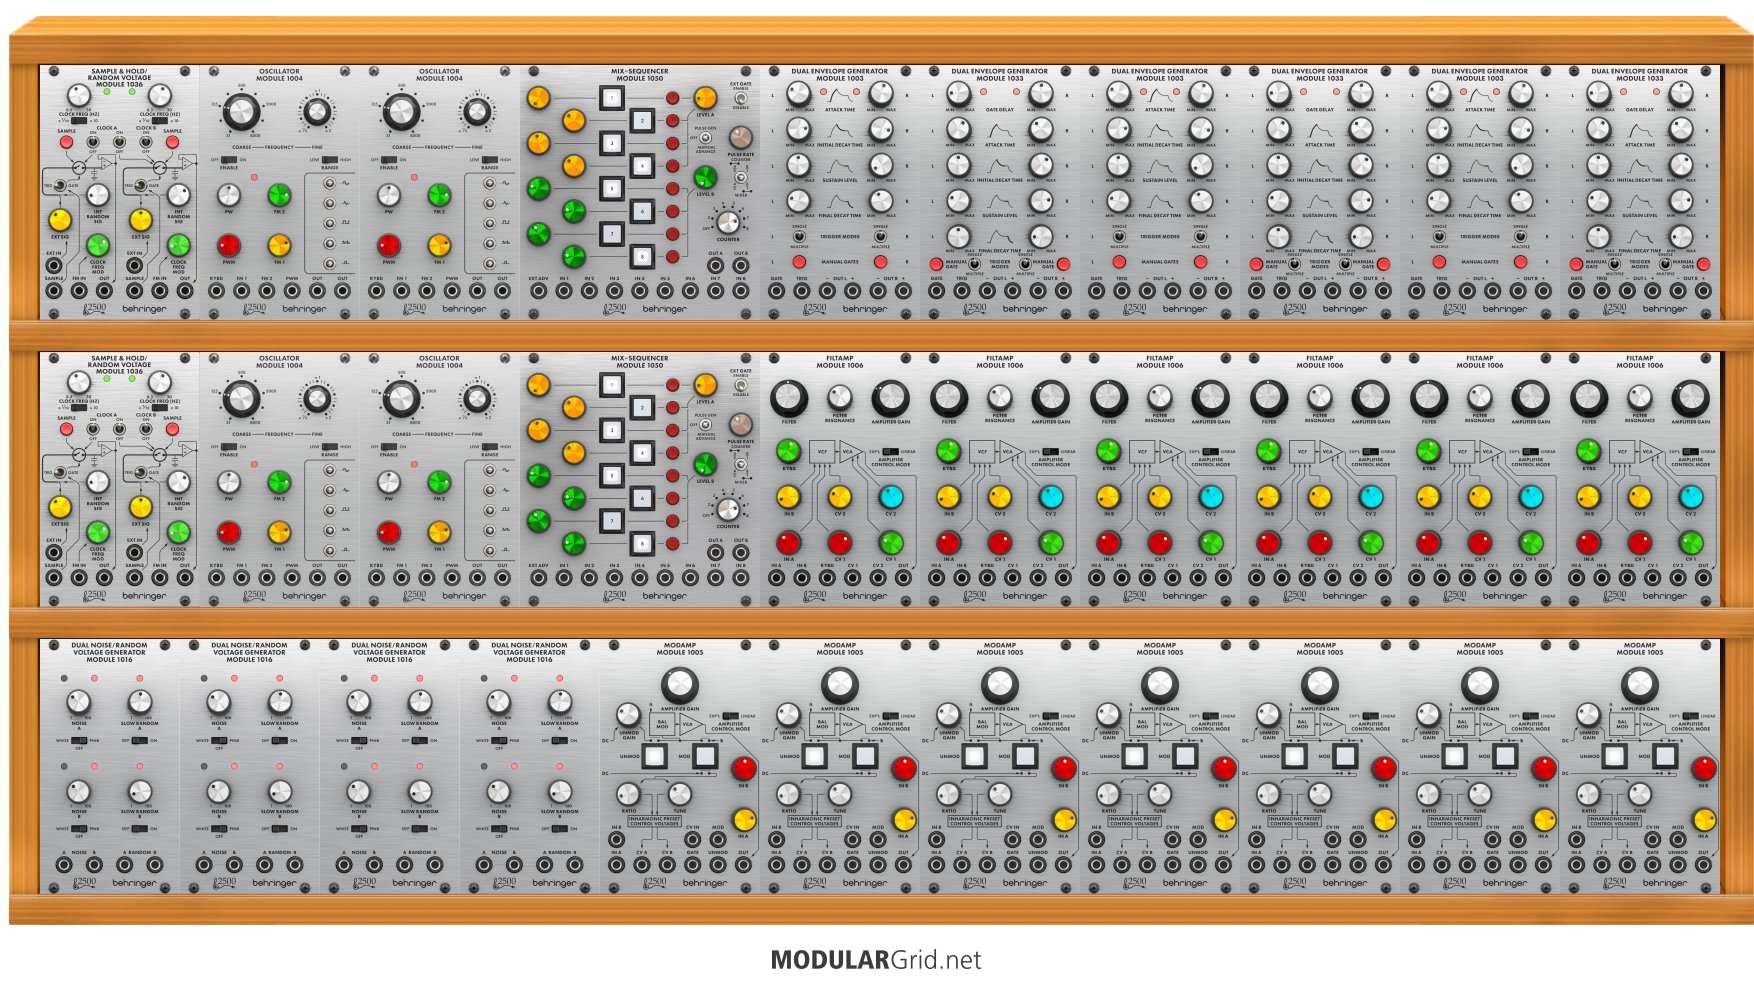Toggle Amplifier Control Mode switch on first Modamp
Viewport: 1754px width, 981px height.
730,716
